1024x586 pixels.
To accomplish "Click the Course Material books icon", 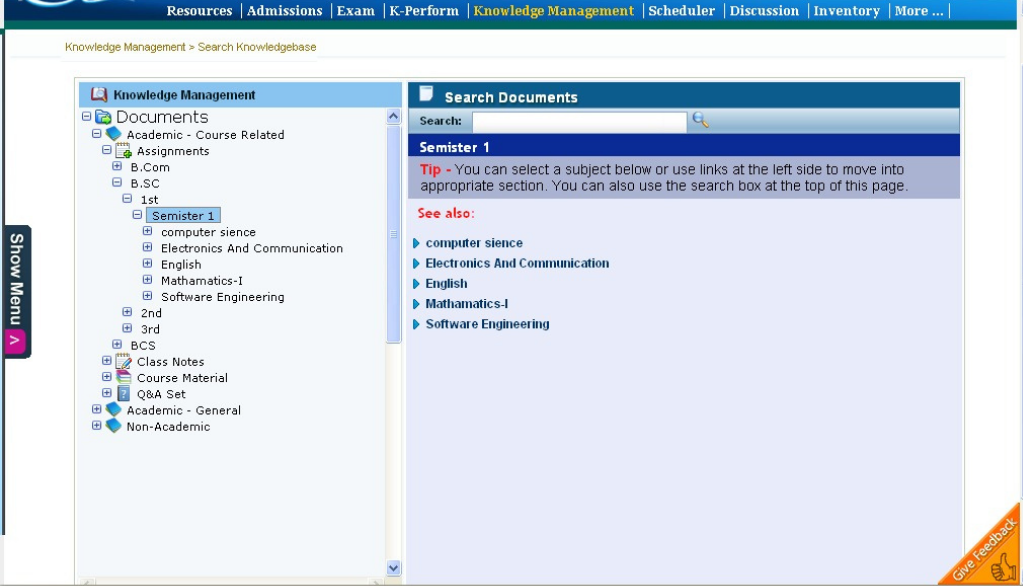I will (x=123, y=378).
